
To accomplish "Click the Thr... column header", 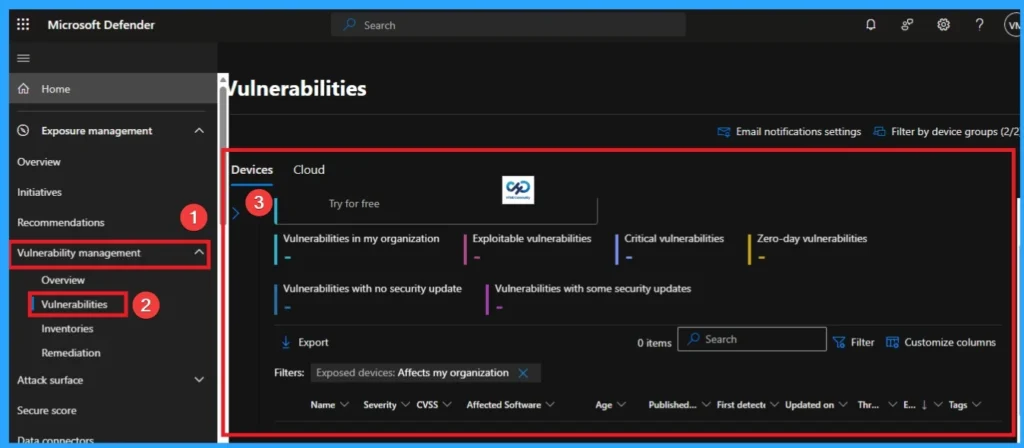I will click(x=868, y=405).
